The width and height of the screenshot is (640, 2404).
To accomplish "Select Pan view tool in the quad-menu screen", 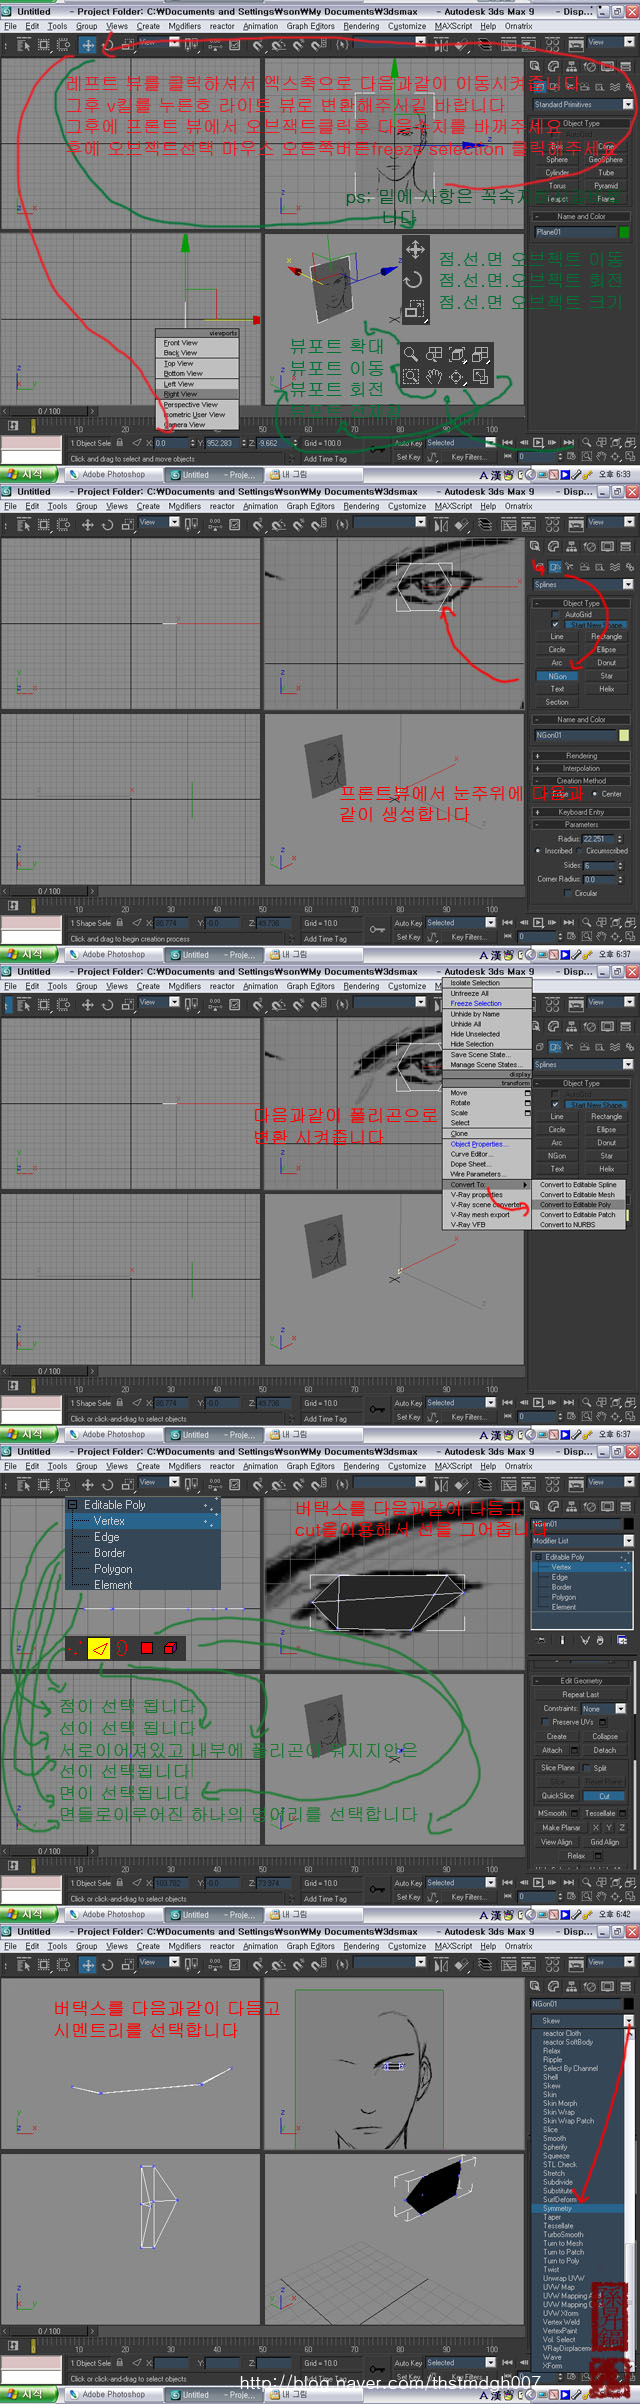I will 599,1417.
